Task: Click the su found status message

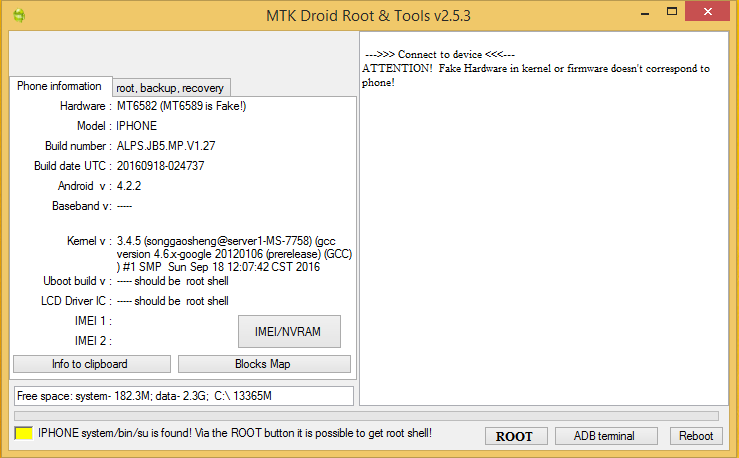Action: click(234, 435)
